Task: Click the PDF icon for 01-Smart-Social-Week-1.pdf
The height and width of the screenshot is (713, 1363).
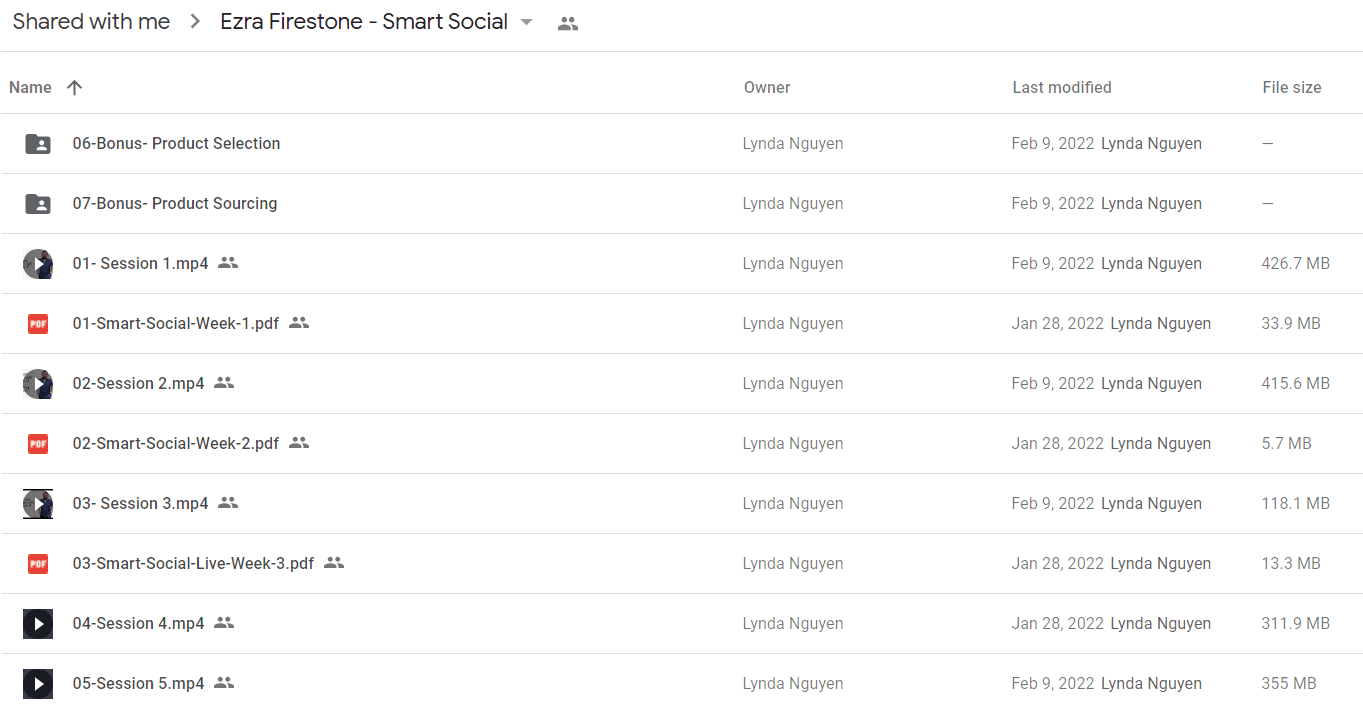Action: coord(38,324)
